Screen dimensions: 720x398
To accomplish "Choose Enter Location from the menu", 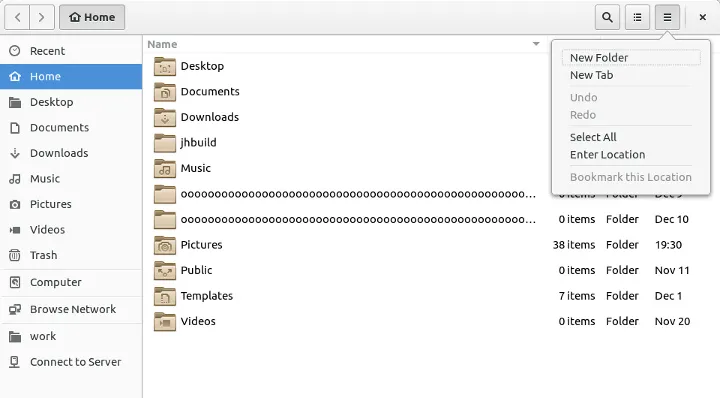I will (x=631, y=155).
